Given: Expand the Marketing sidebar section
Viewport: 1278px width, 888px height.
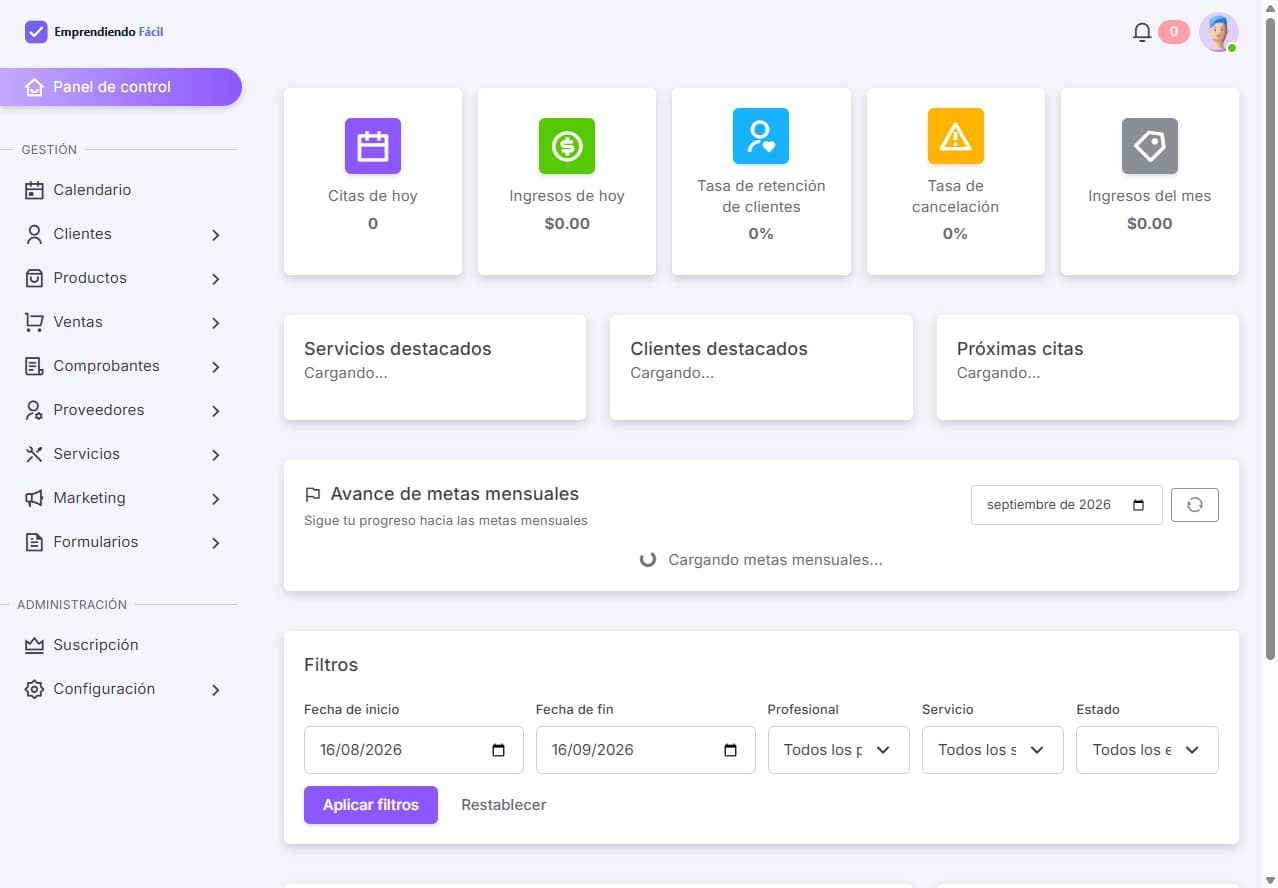Looking at the screenshot, I should tap(121, 498).
